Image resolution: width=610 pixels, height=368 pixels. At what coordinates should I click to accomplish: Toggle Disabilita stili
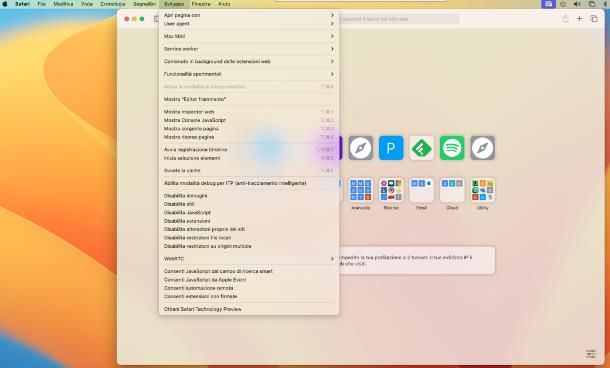click(249, 204)
